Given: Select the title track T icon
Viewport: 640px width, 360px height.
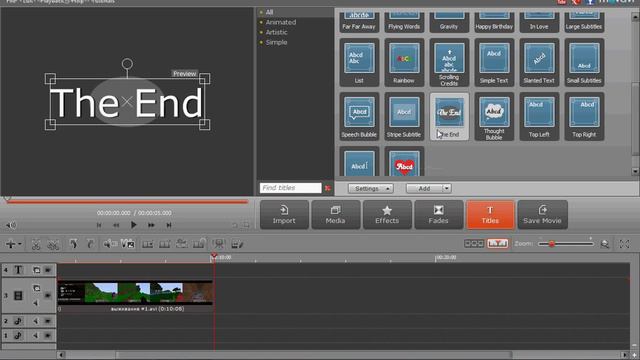Looking at the screenshot, I should click(18, 270).
